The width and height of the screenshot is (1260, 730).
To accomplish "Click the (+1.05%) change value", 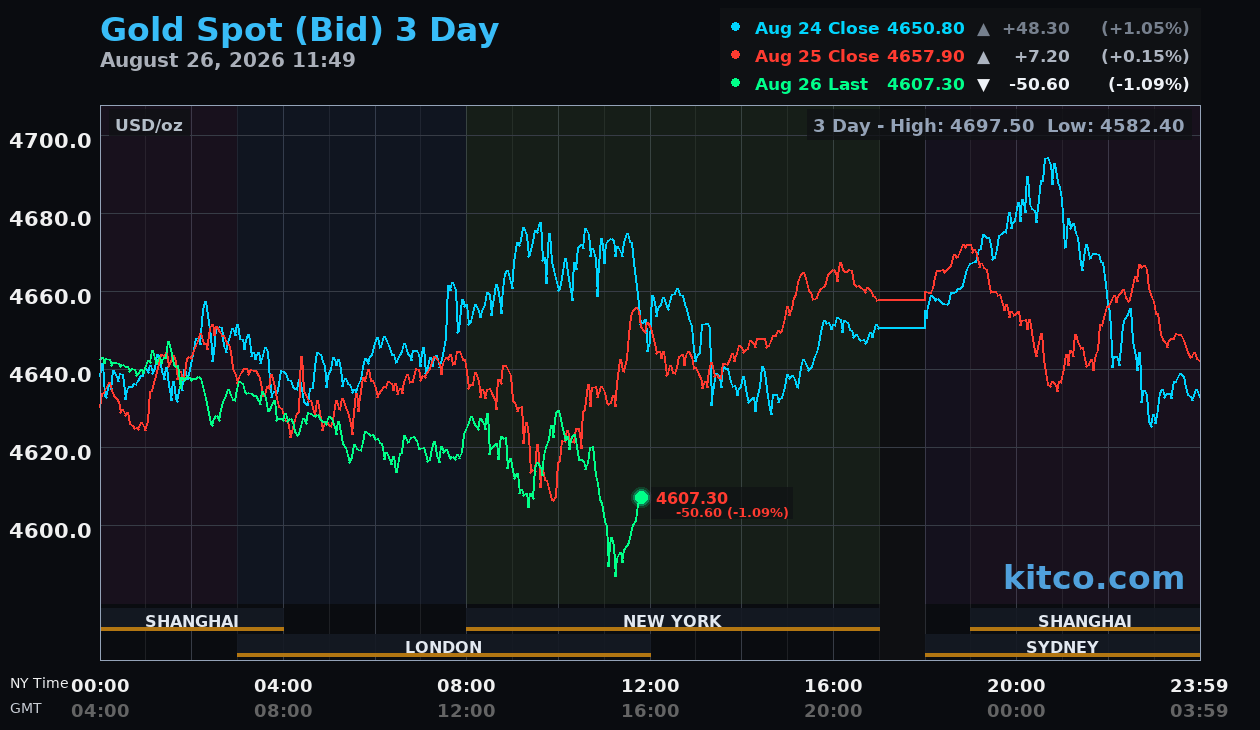I will click(1145, 29).
